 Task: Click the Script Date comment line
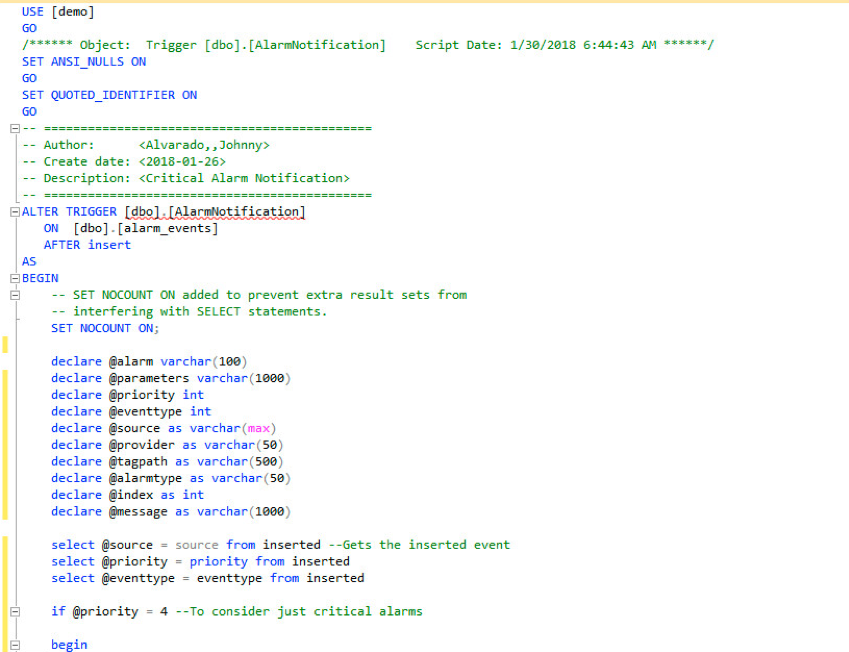368,45
